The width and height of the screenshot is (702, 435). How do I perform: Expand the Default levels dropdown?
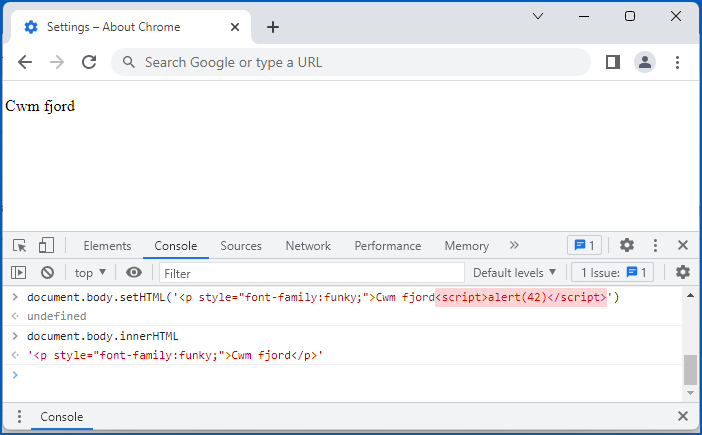(514, 273)
